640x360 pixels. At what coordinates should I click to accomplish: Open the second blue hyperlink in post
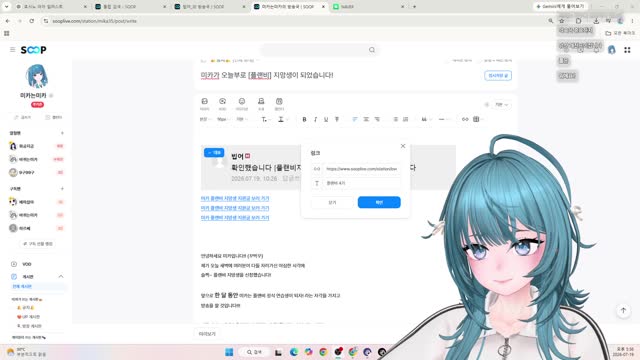(x=235, y=208)
